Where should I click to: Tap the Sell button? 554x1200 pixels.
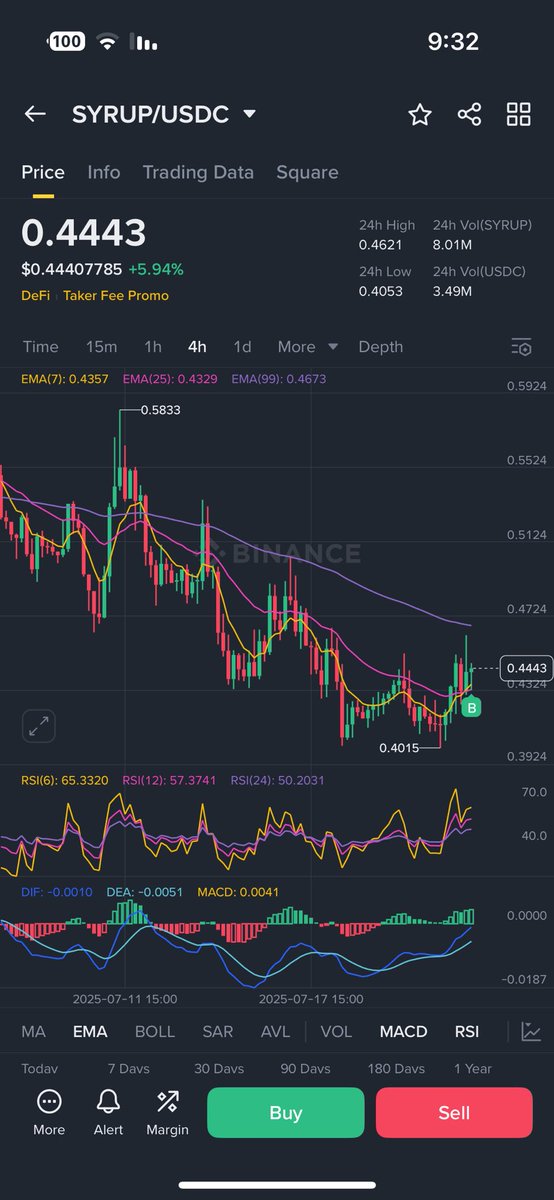click(454, 1113)
